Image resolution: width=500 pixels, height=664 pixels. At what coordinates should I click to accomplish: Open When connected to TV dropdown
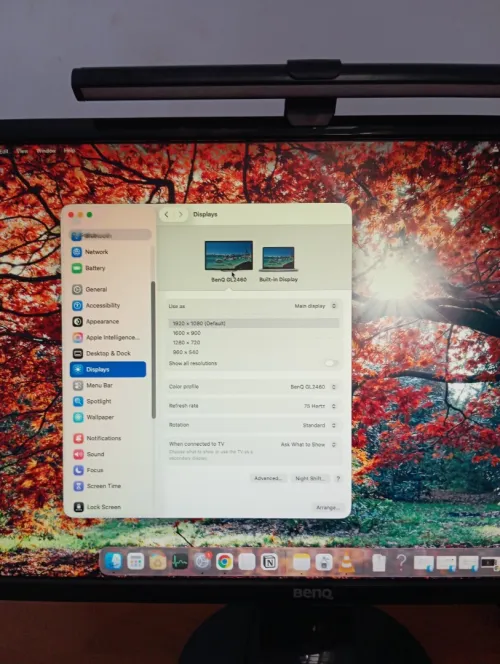tap(309, 445)
